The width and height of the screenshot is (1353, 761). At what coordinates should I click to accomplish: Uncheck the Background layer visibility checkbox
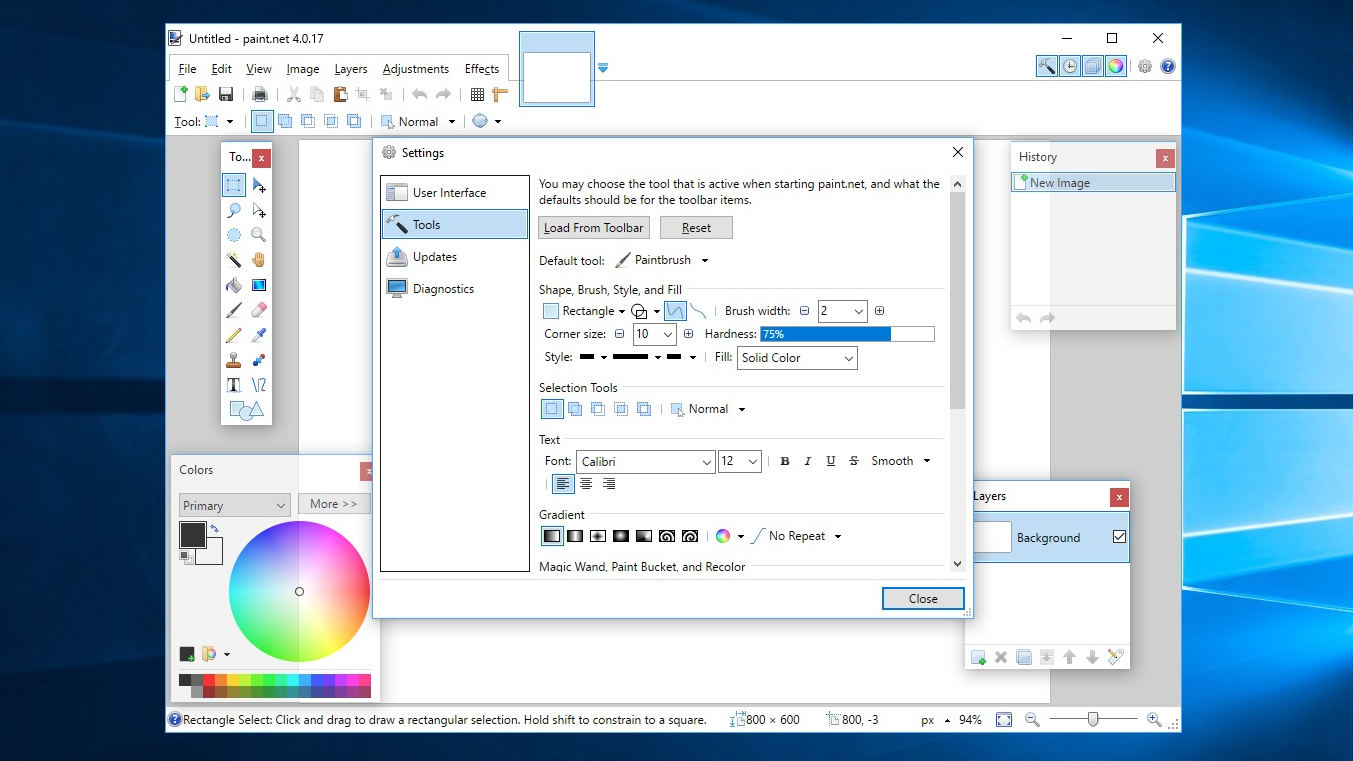coord(1119,537)
